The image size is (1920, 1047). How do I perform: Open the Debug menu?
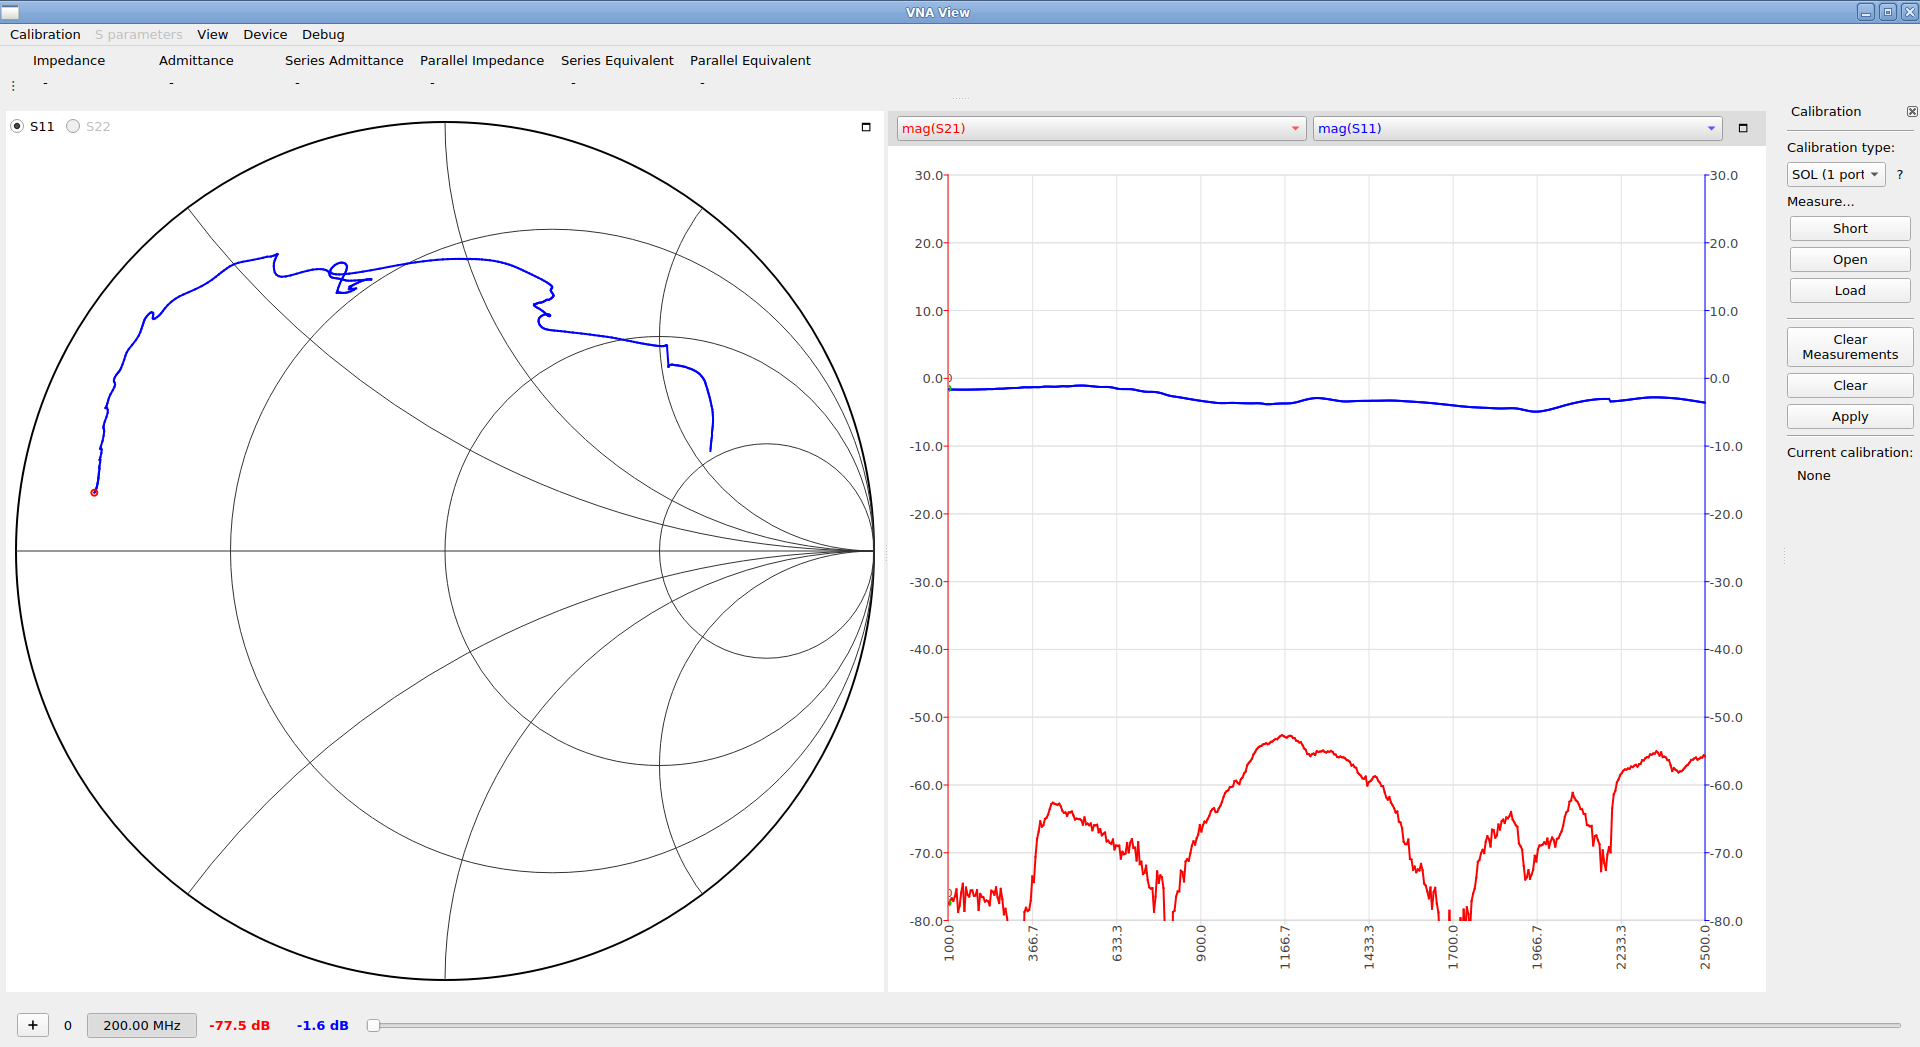pos(323,34)
